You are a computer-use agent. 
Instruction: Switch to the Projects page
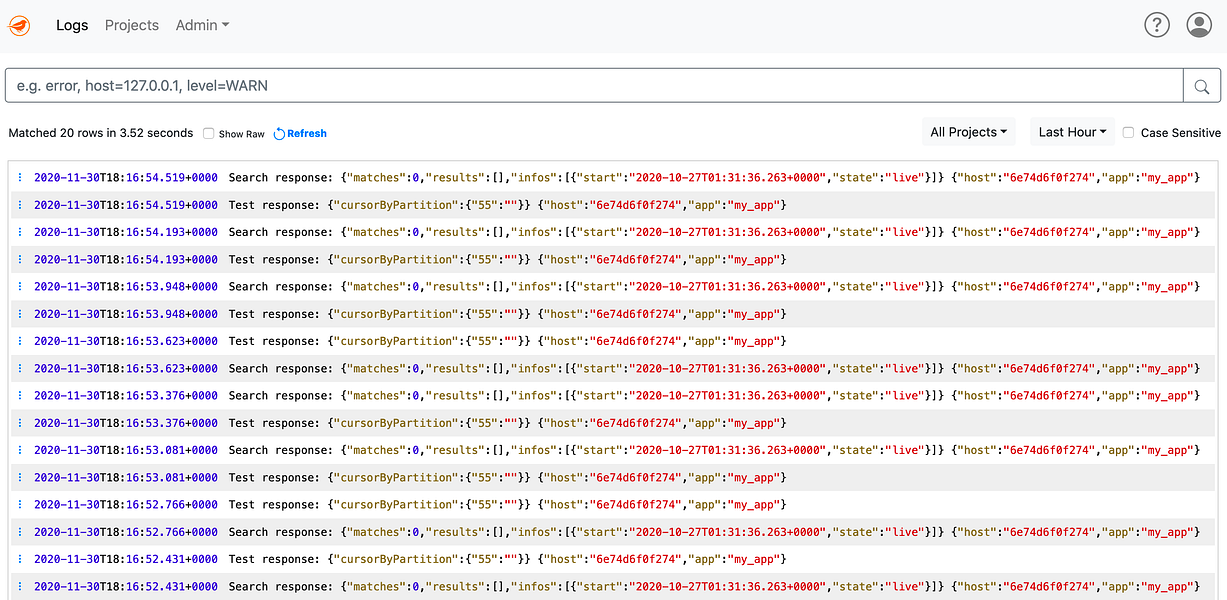(132, 25)
